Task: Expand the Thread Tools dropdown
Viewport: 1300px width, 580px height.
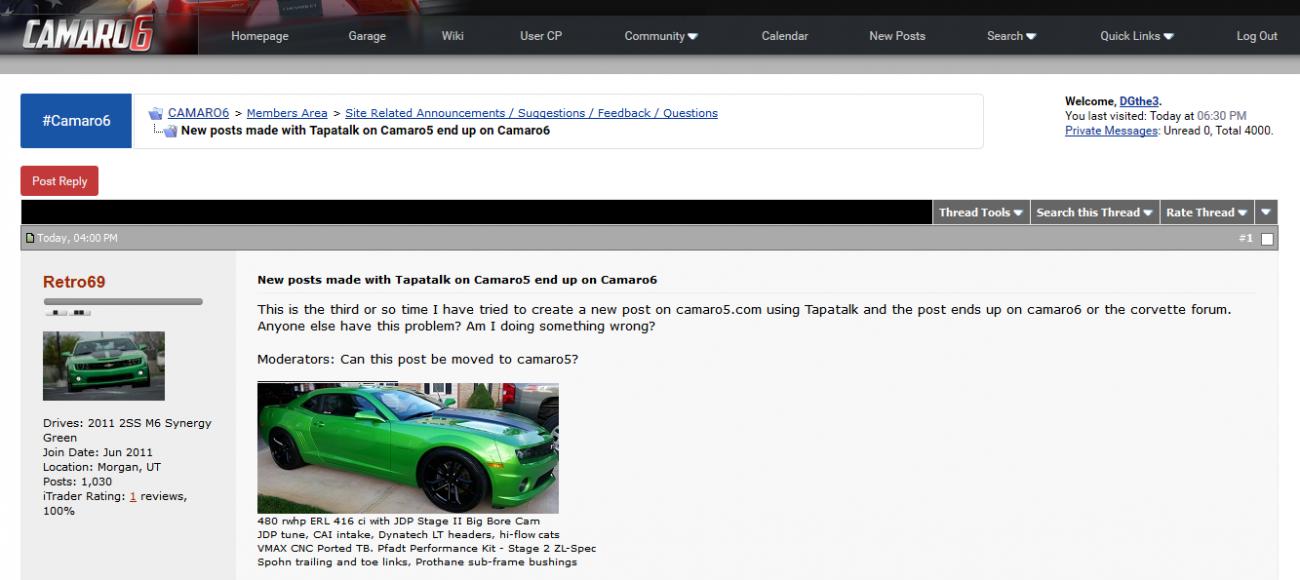Action: point(978,212)
